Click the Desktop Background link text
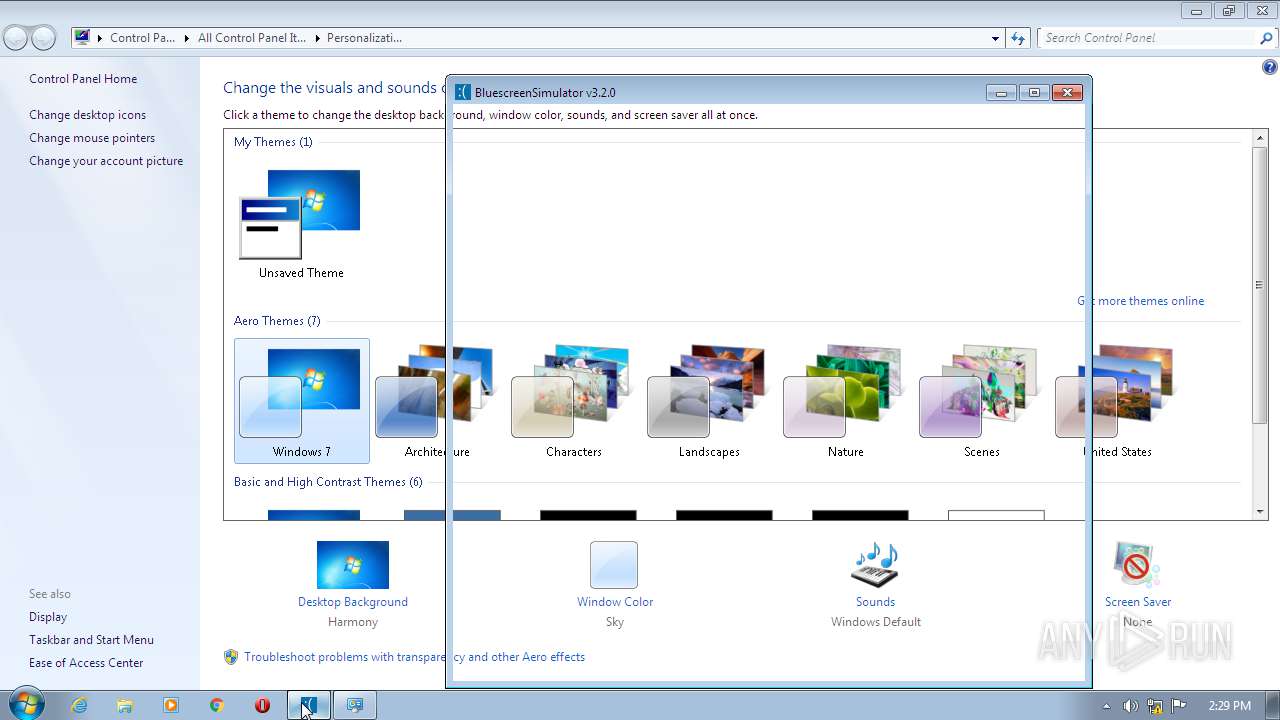The height and width of the screenshot is (720, 1280). pos(353,602)
